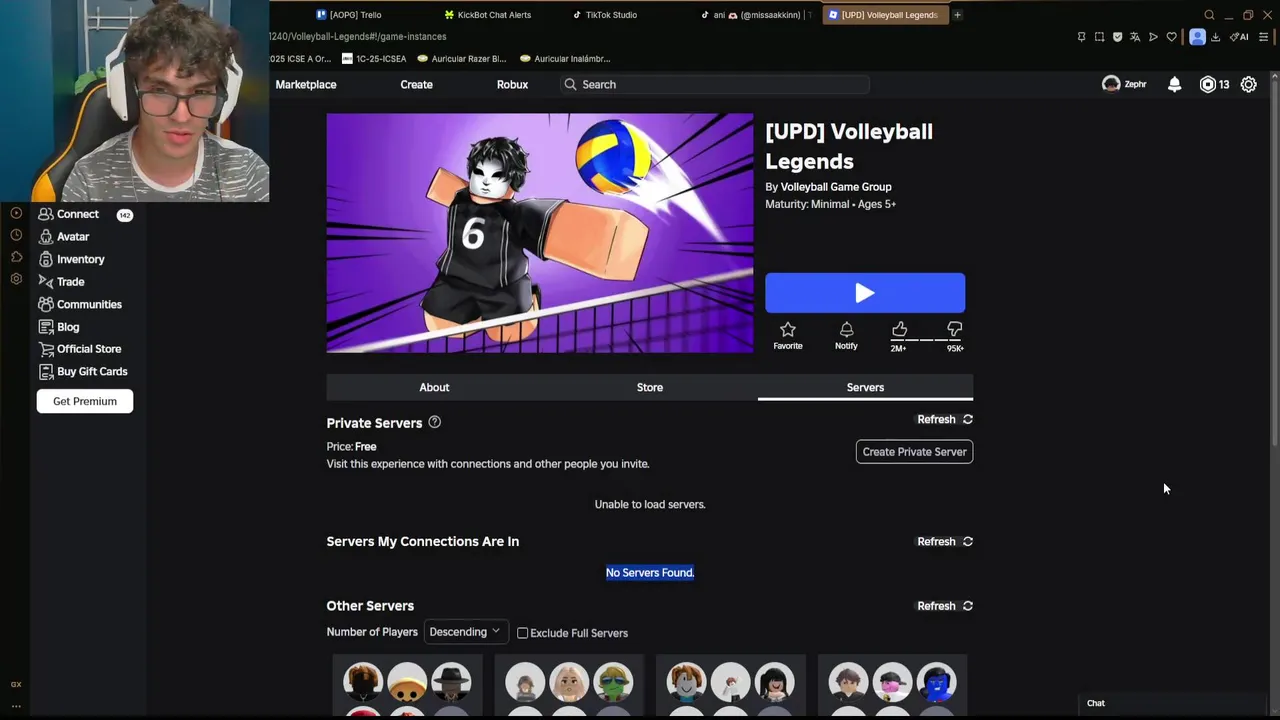Refresh Servers My Connections Are In
The width and height of the screenshot is (1280, 720).
coord(945,541)
